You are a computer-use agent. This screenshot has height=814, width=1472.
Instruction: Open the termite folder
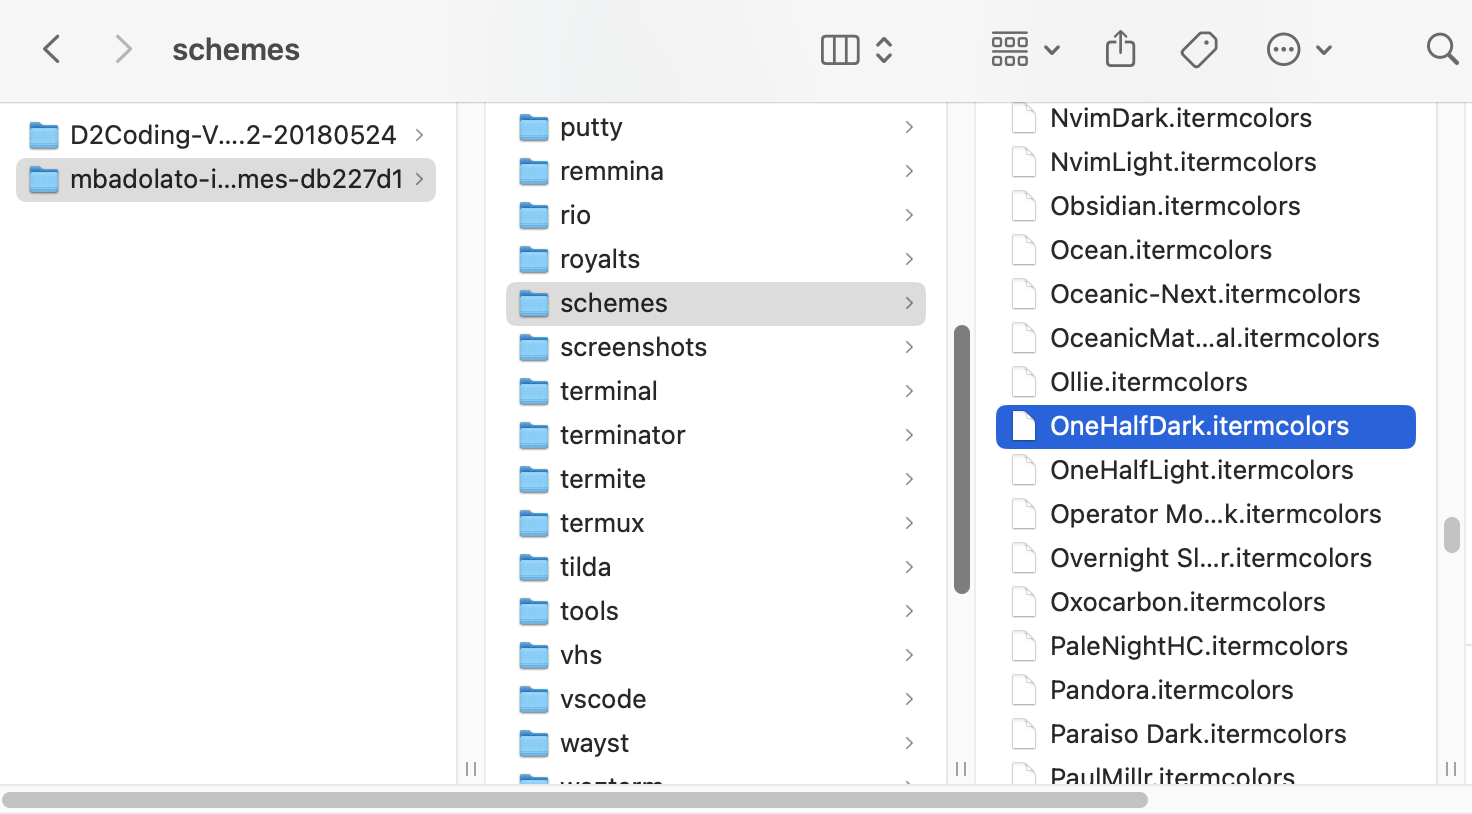click(x=716, y=479)
